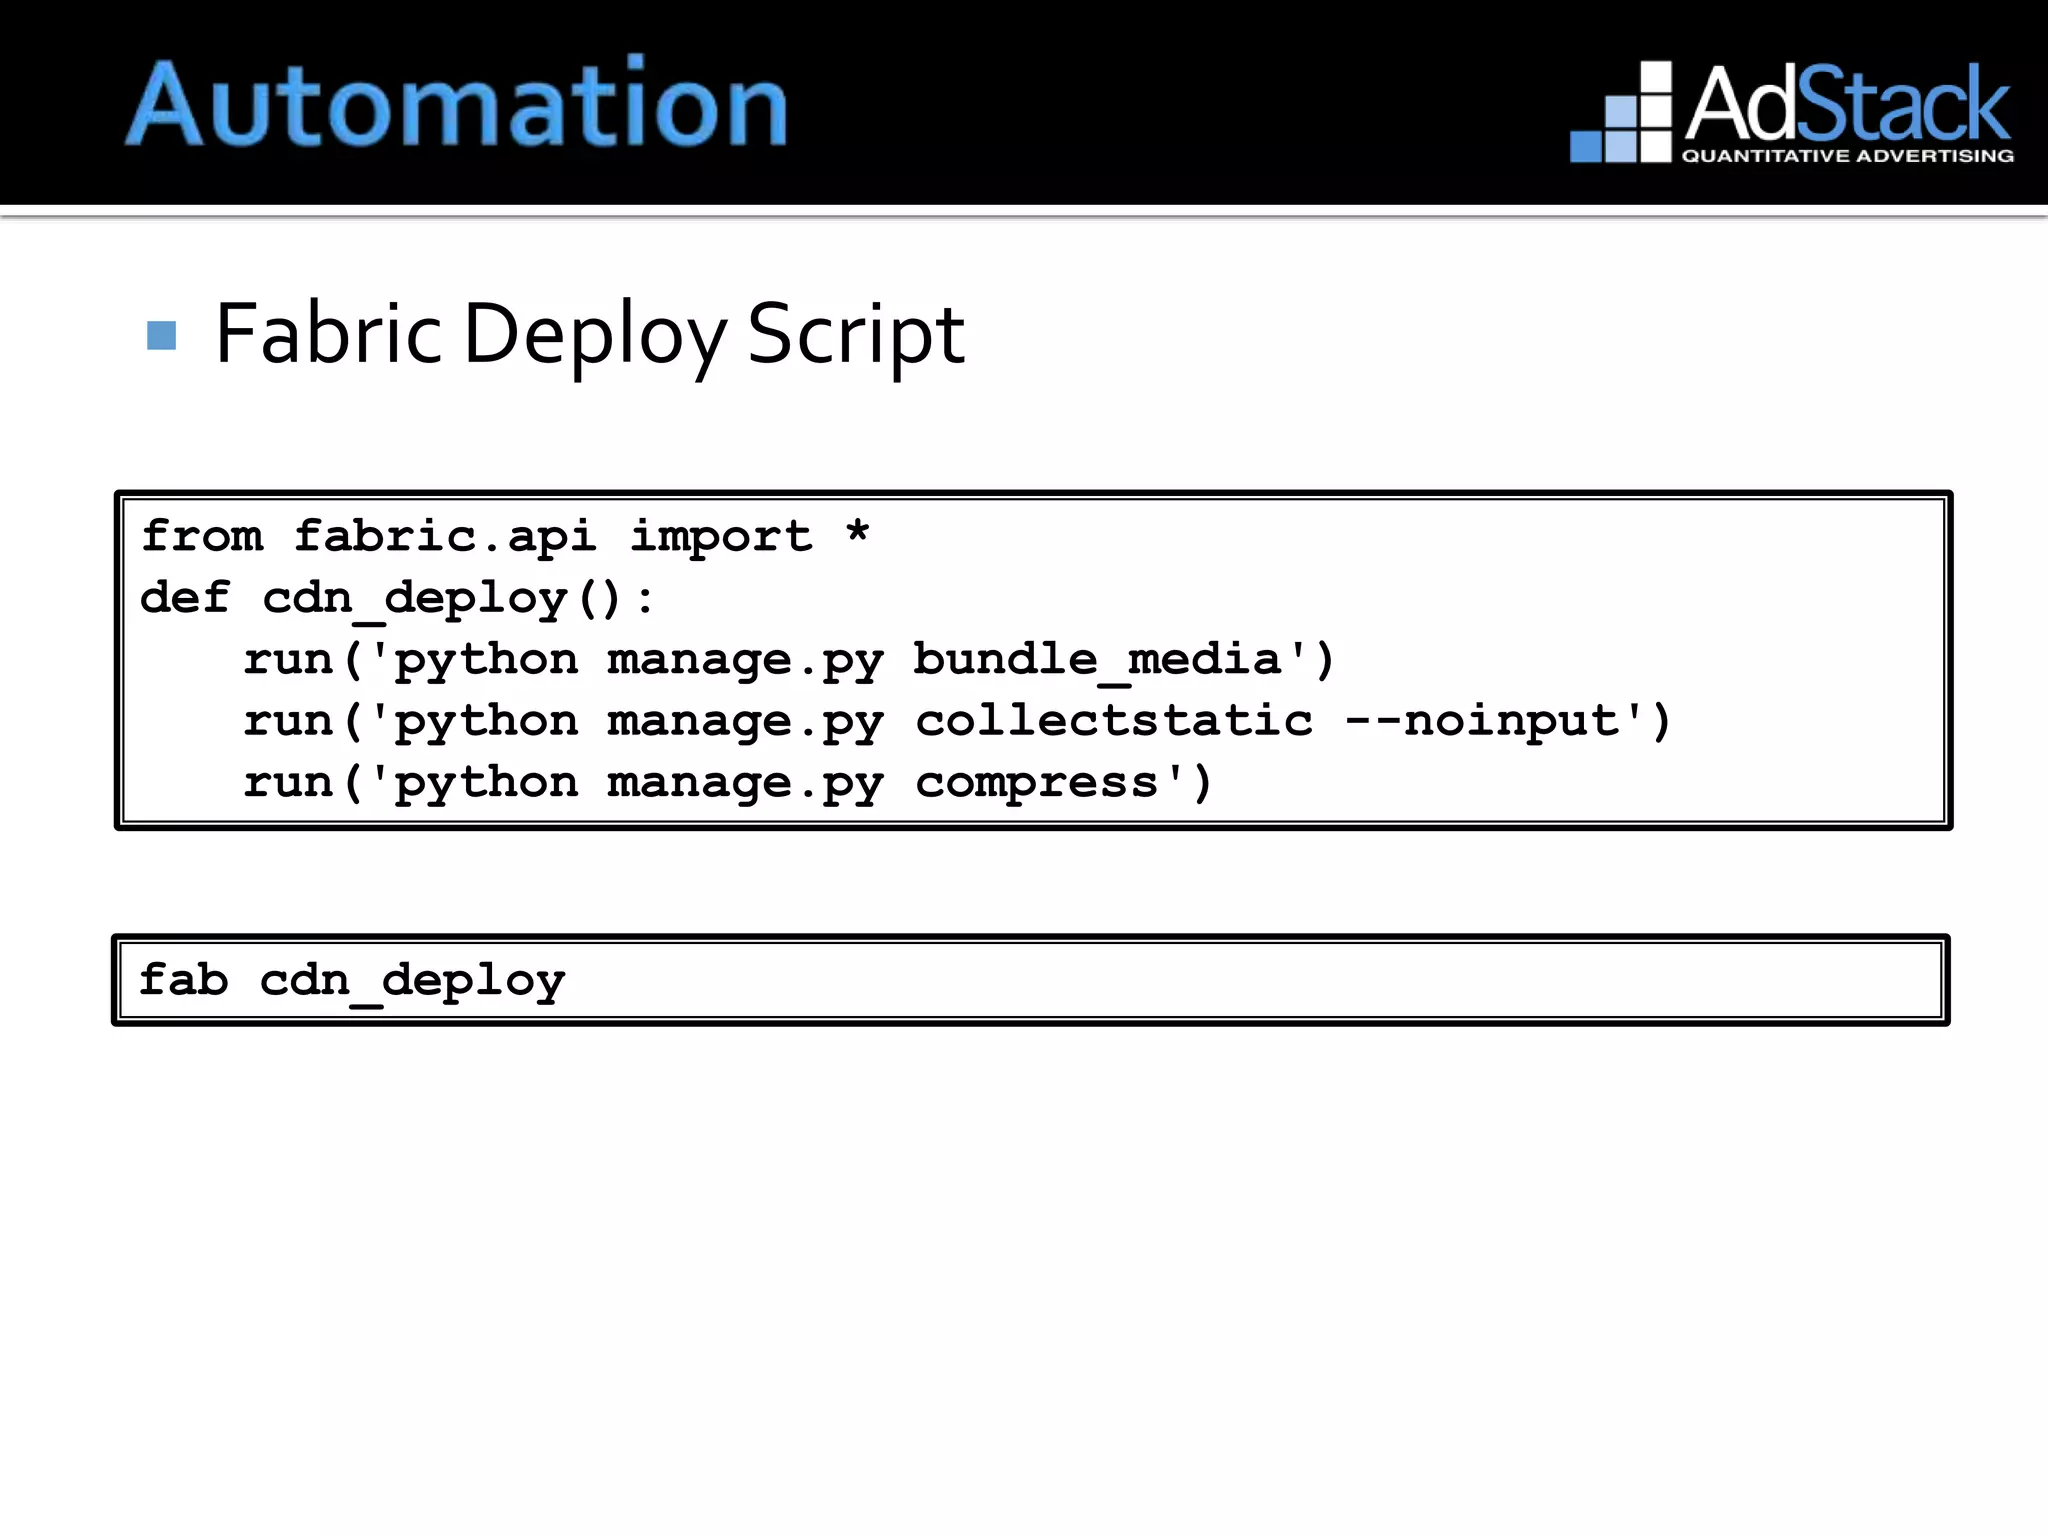The width and height of the screenshot is (2048, 1536).
Task: Click the blue square bullet marker
Action: pyautogui.click(x=161, y=335)
